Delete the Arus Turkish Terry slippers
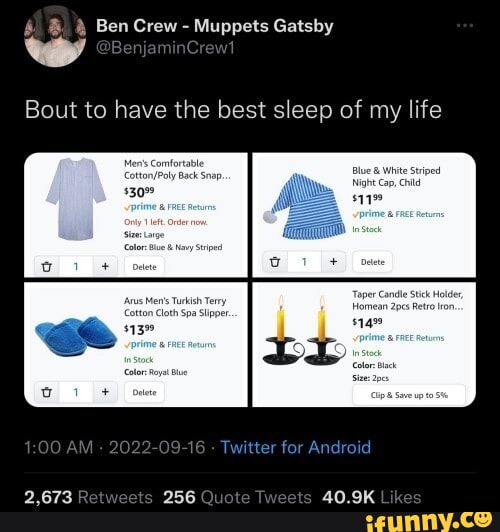Viewport: 500px width, 532px height. click(x=145, y=392)
